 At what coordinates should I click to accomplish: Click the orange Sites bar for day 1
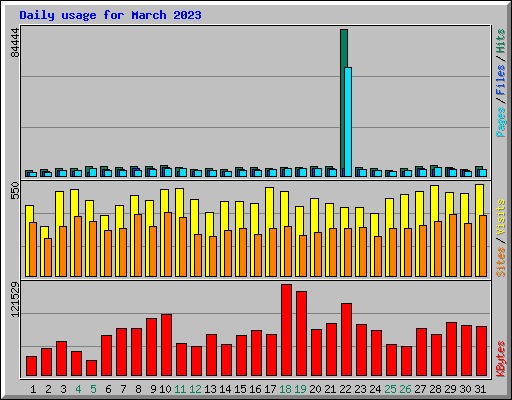(33, 249)
